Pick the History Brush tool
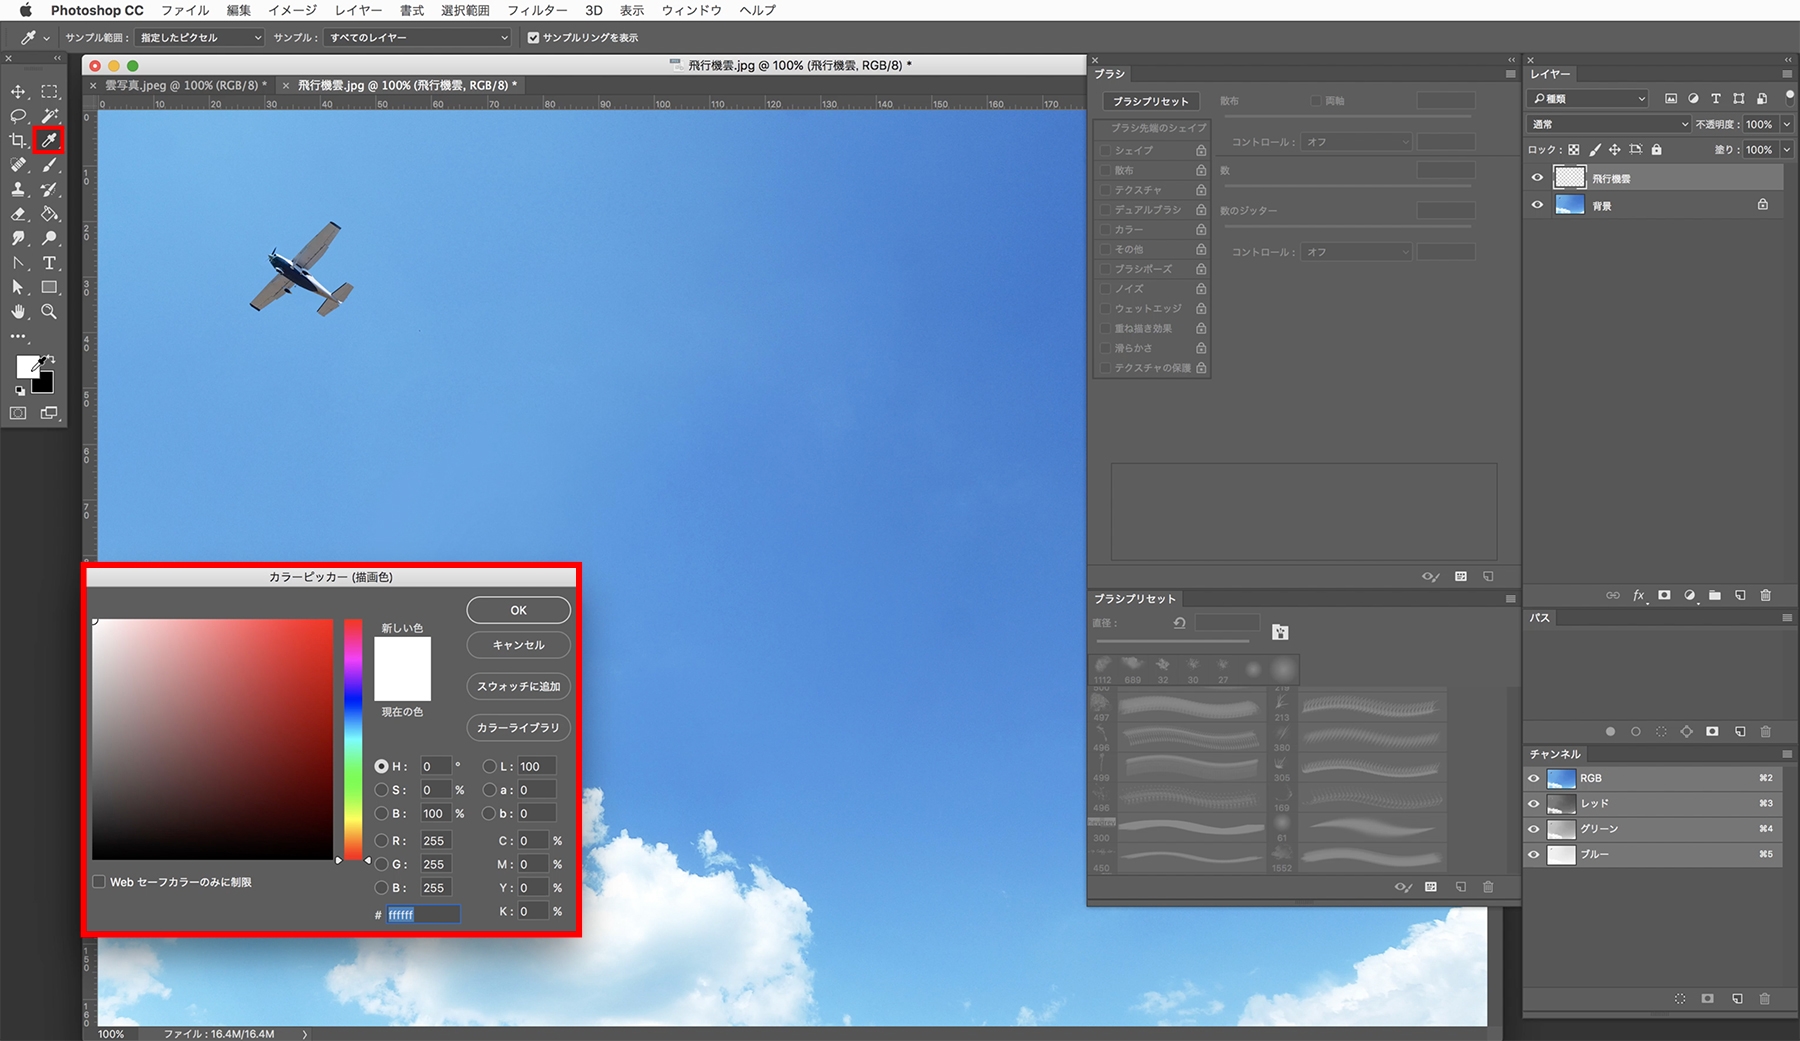This screenshot has height=1041, width=1800. 49,189
